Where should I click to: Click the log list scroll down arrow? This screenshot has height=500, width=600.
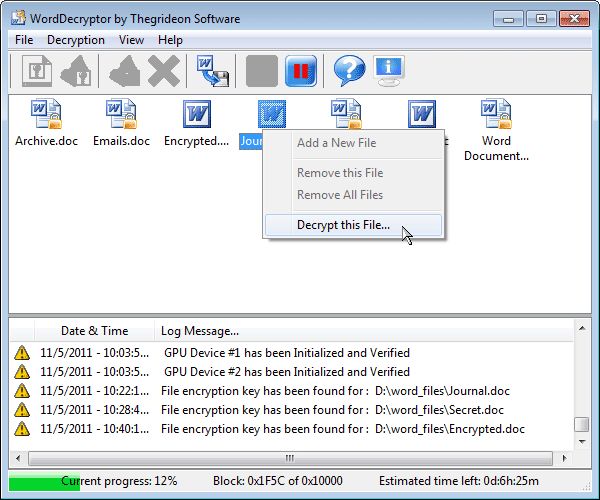582,441
